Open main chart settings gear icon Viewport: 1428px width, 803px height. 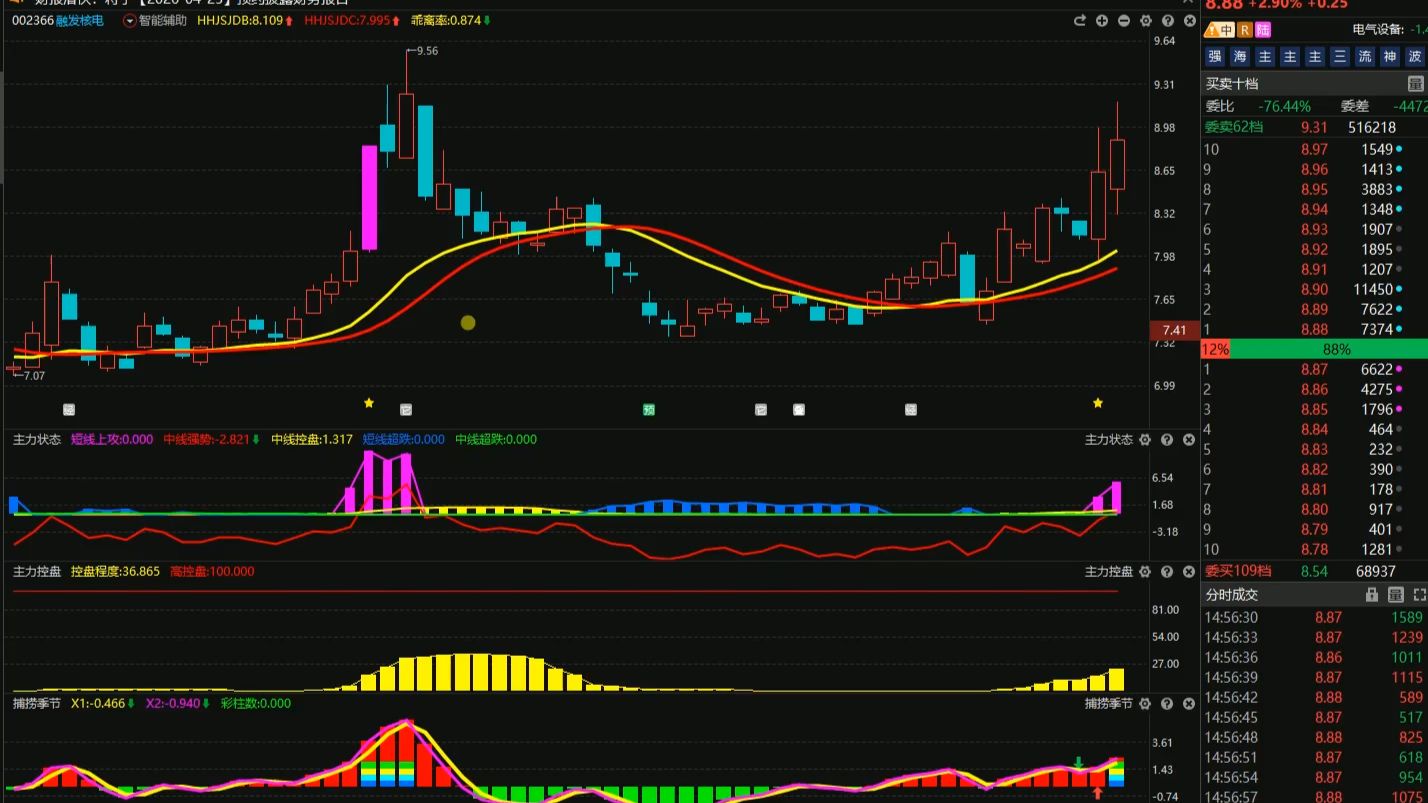click(x=1145, y=20)
